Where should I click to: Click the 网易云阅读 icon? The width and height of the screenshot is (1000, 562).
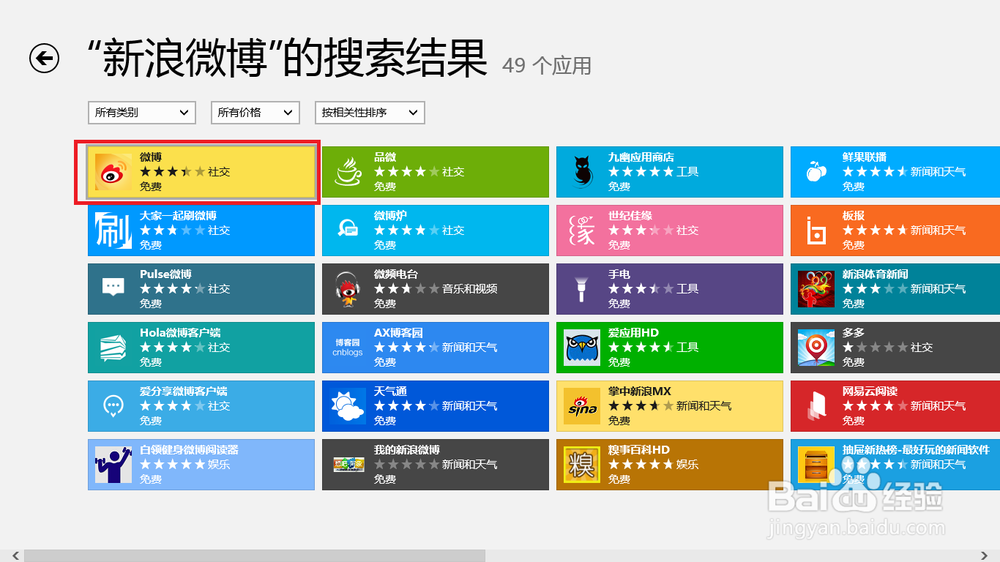click(x=816, y=406)
